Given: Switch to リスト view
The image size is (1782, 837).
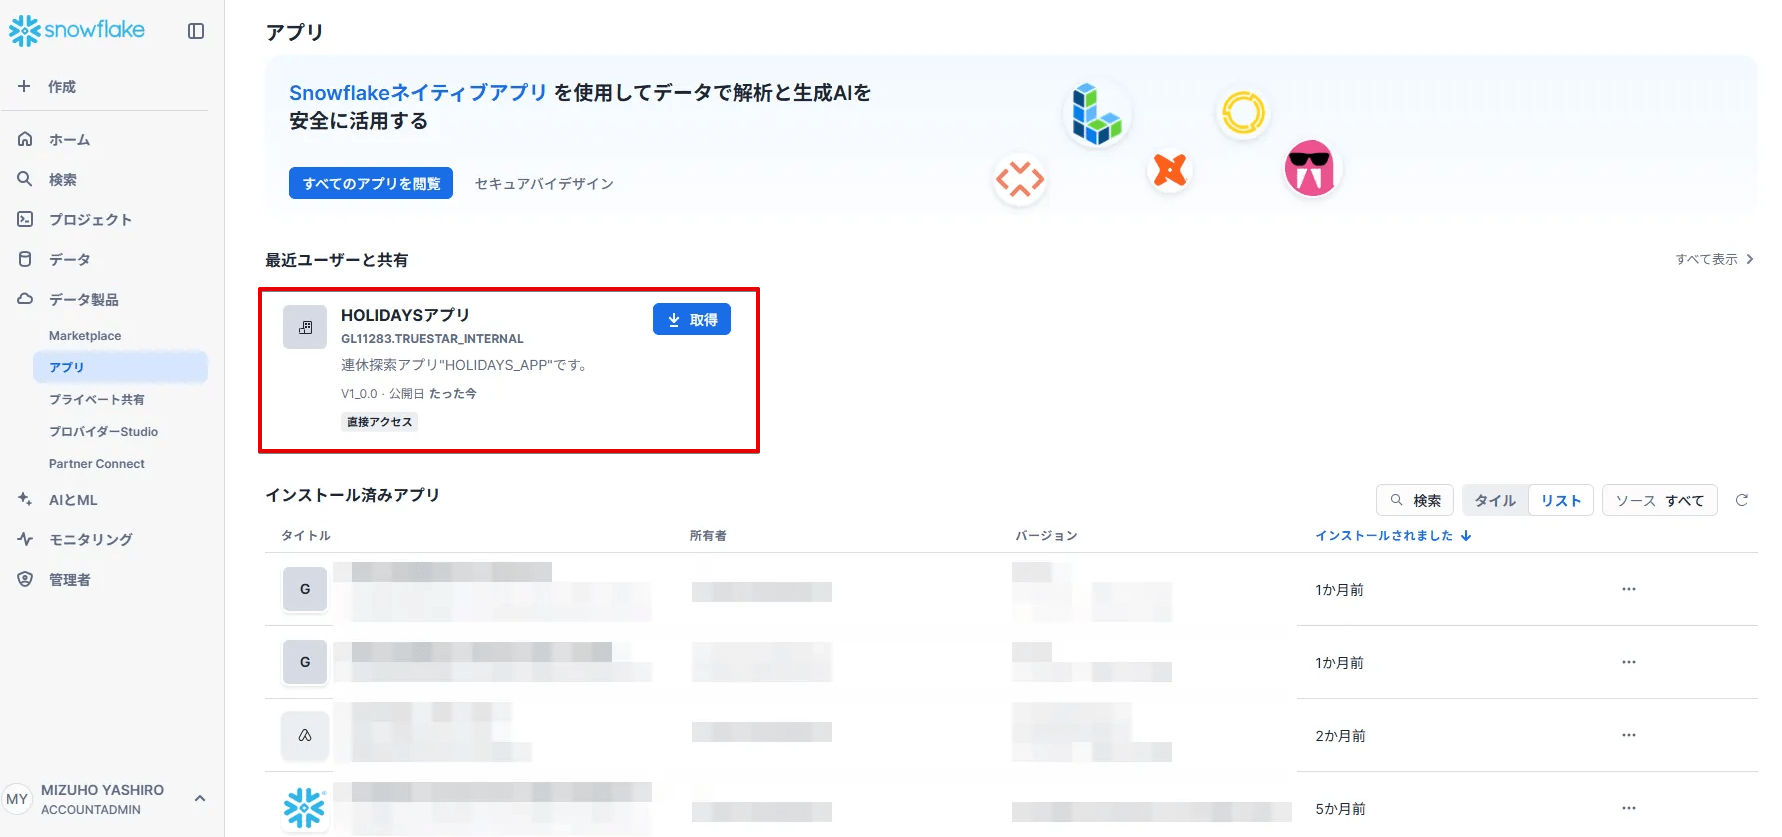Looking at the screenshot, I should 1561,500.
